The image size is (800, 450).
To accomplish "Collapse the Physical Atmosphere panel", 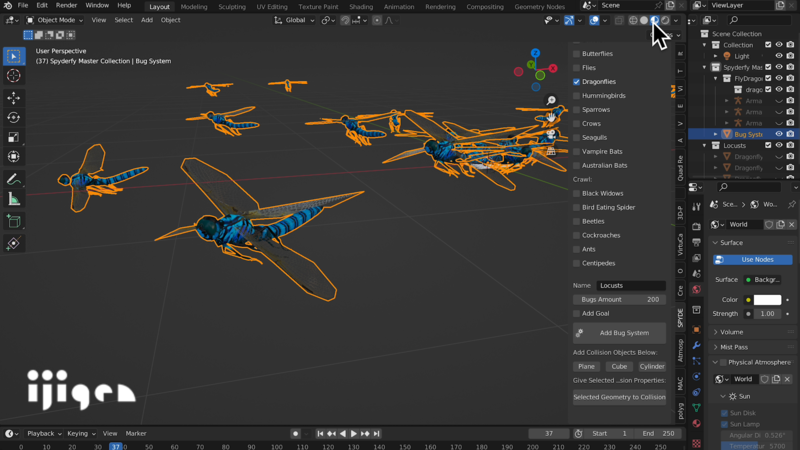I will (715, 362).
